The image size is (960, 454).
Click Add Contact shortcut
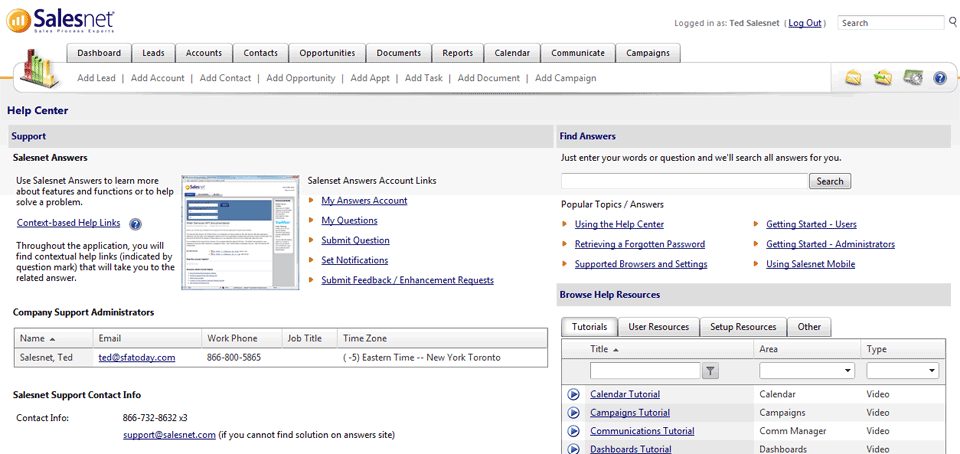click(225, 78)
